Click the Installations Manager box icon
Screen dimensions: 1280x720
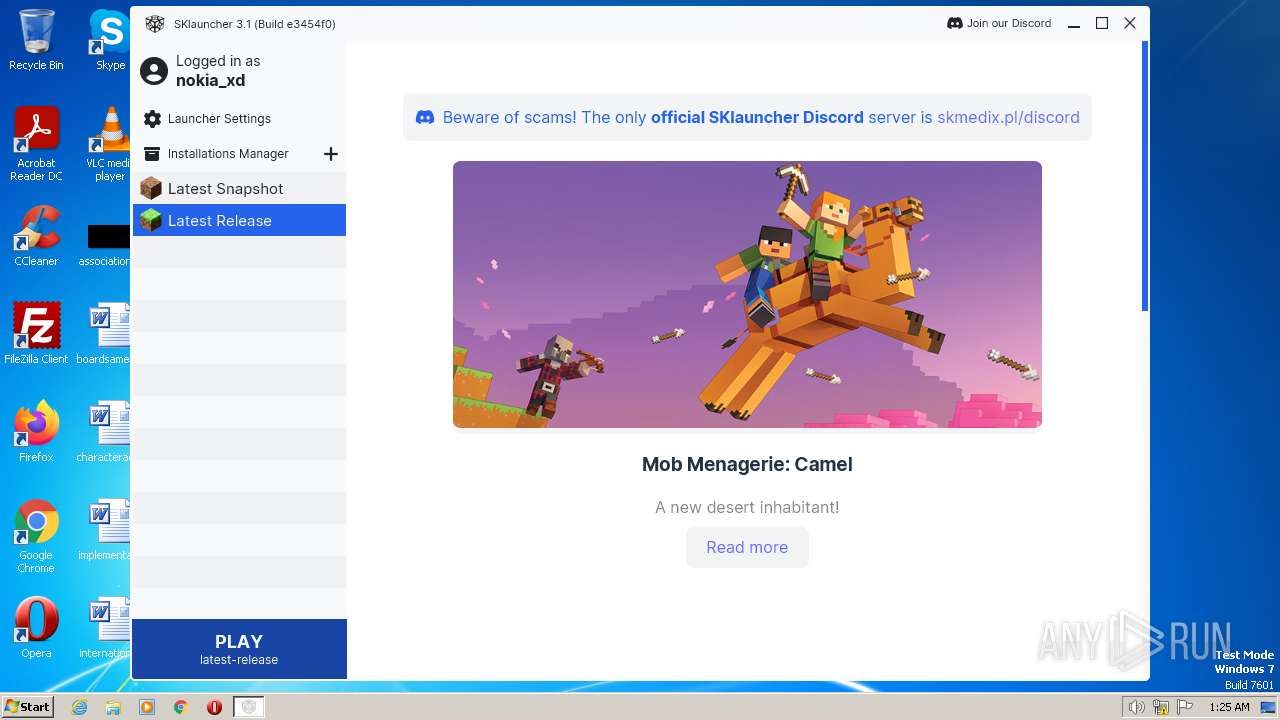152,154
